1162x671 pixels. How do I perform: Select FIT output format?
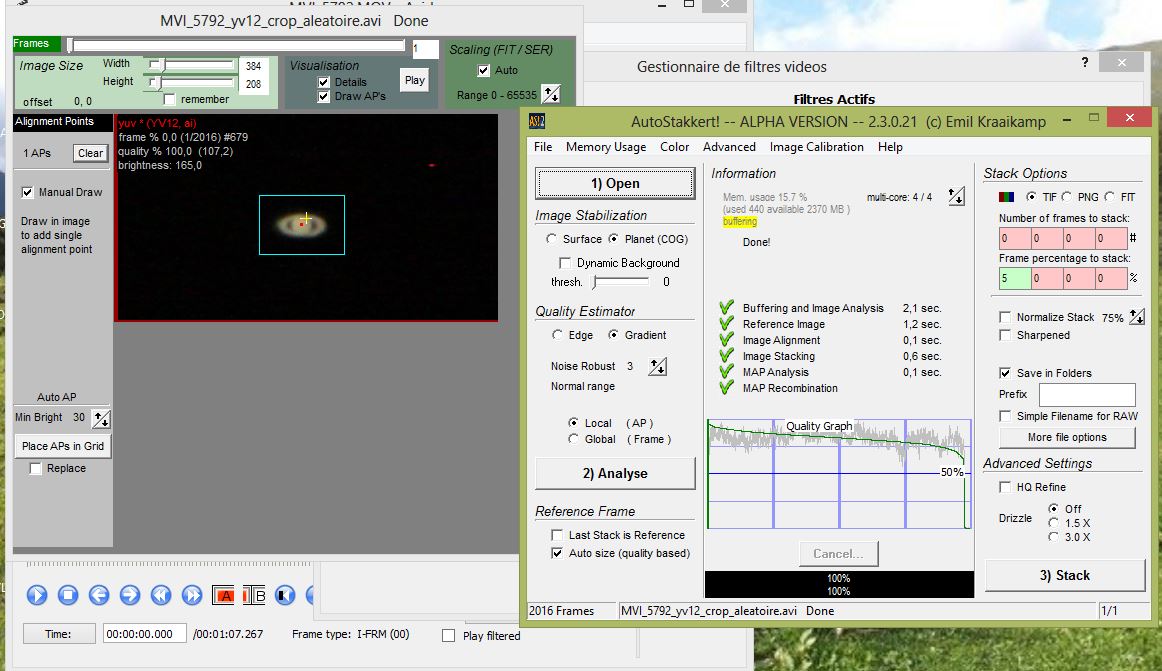1109,197
